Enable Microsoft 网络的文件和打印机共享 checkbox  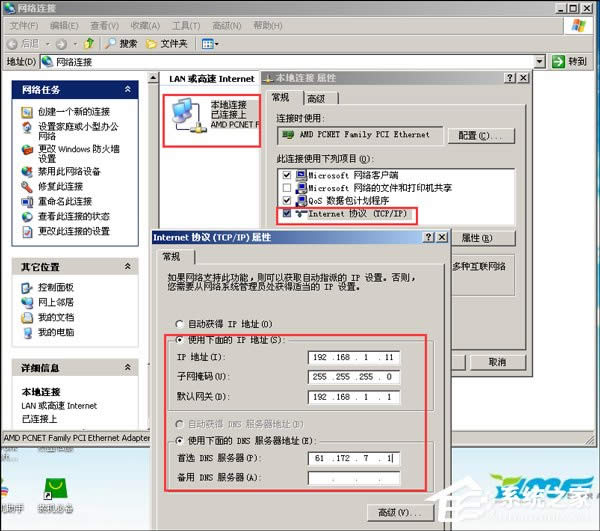point(288,188)
